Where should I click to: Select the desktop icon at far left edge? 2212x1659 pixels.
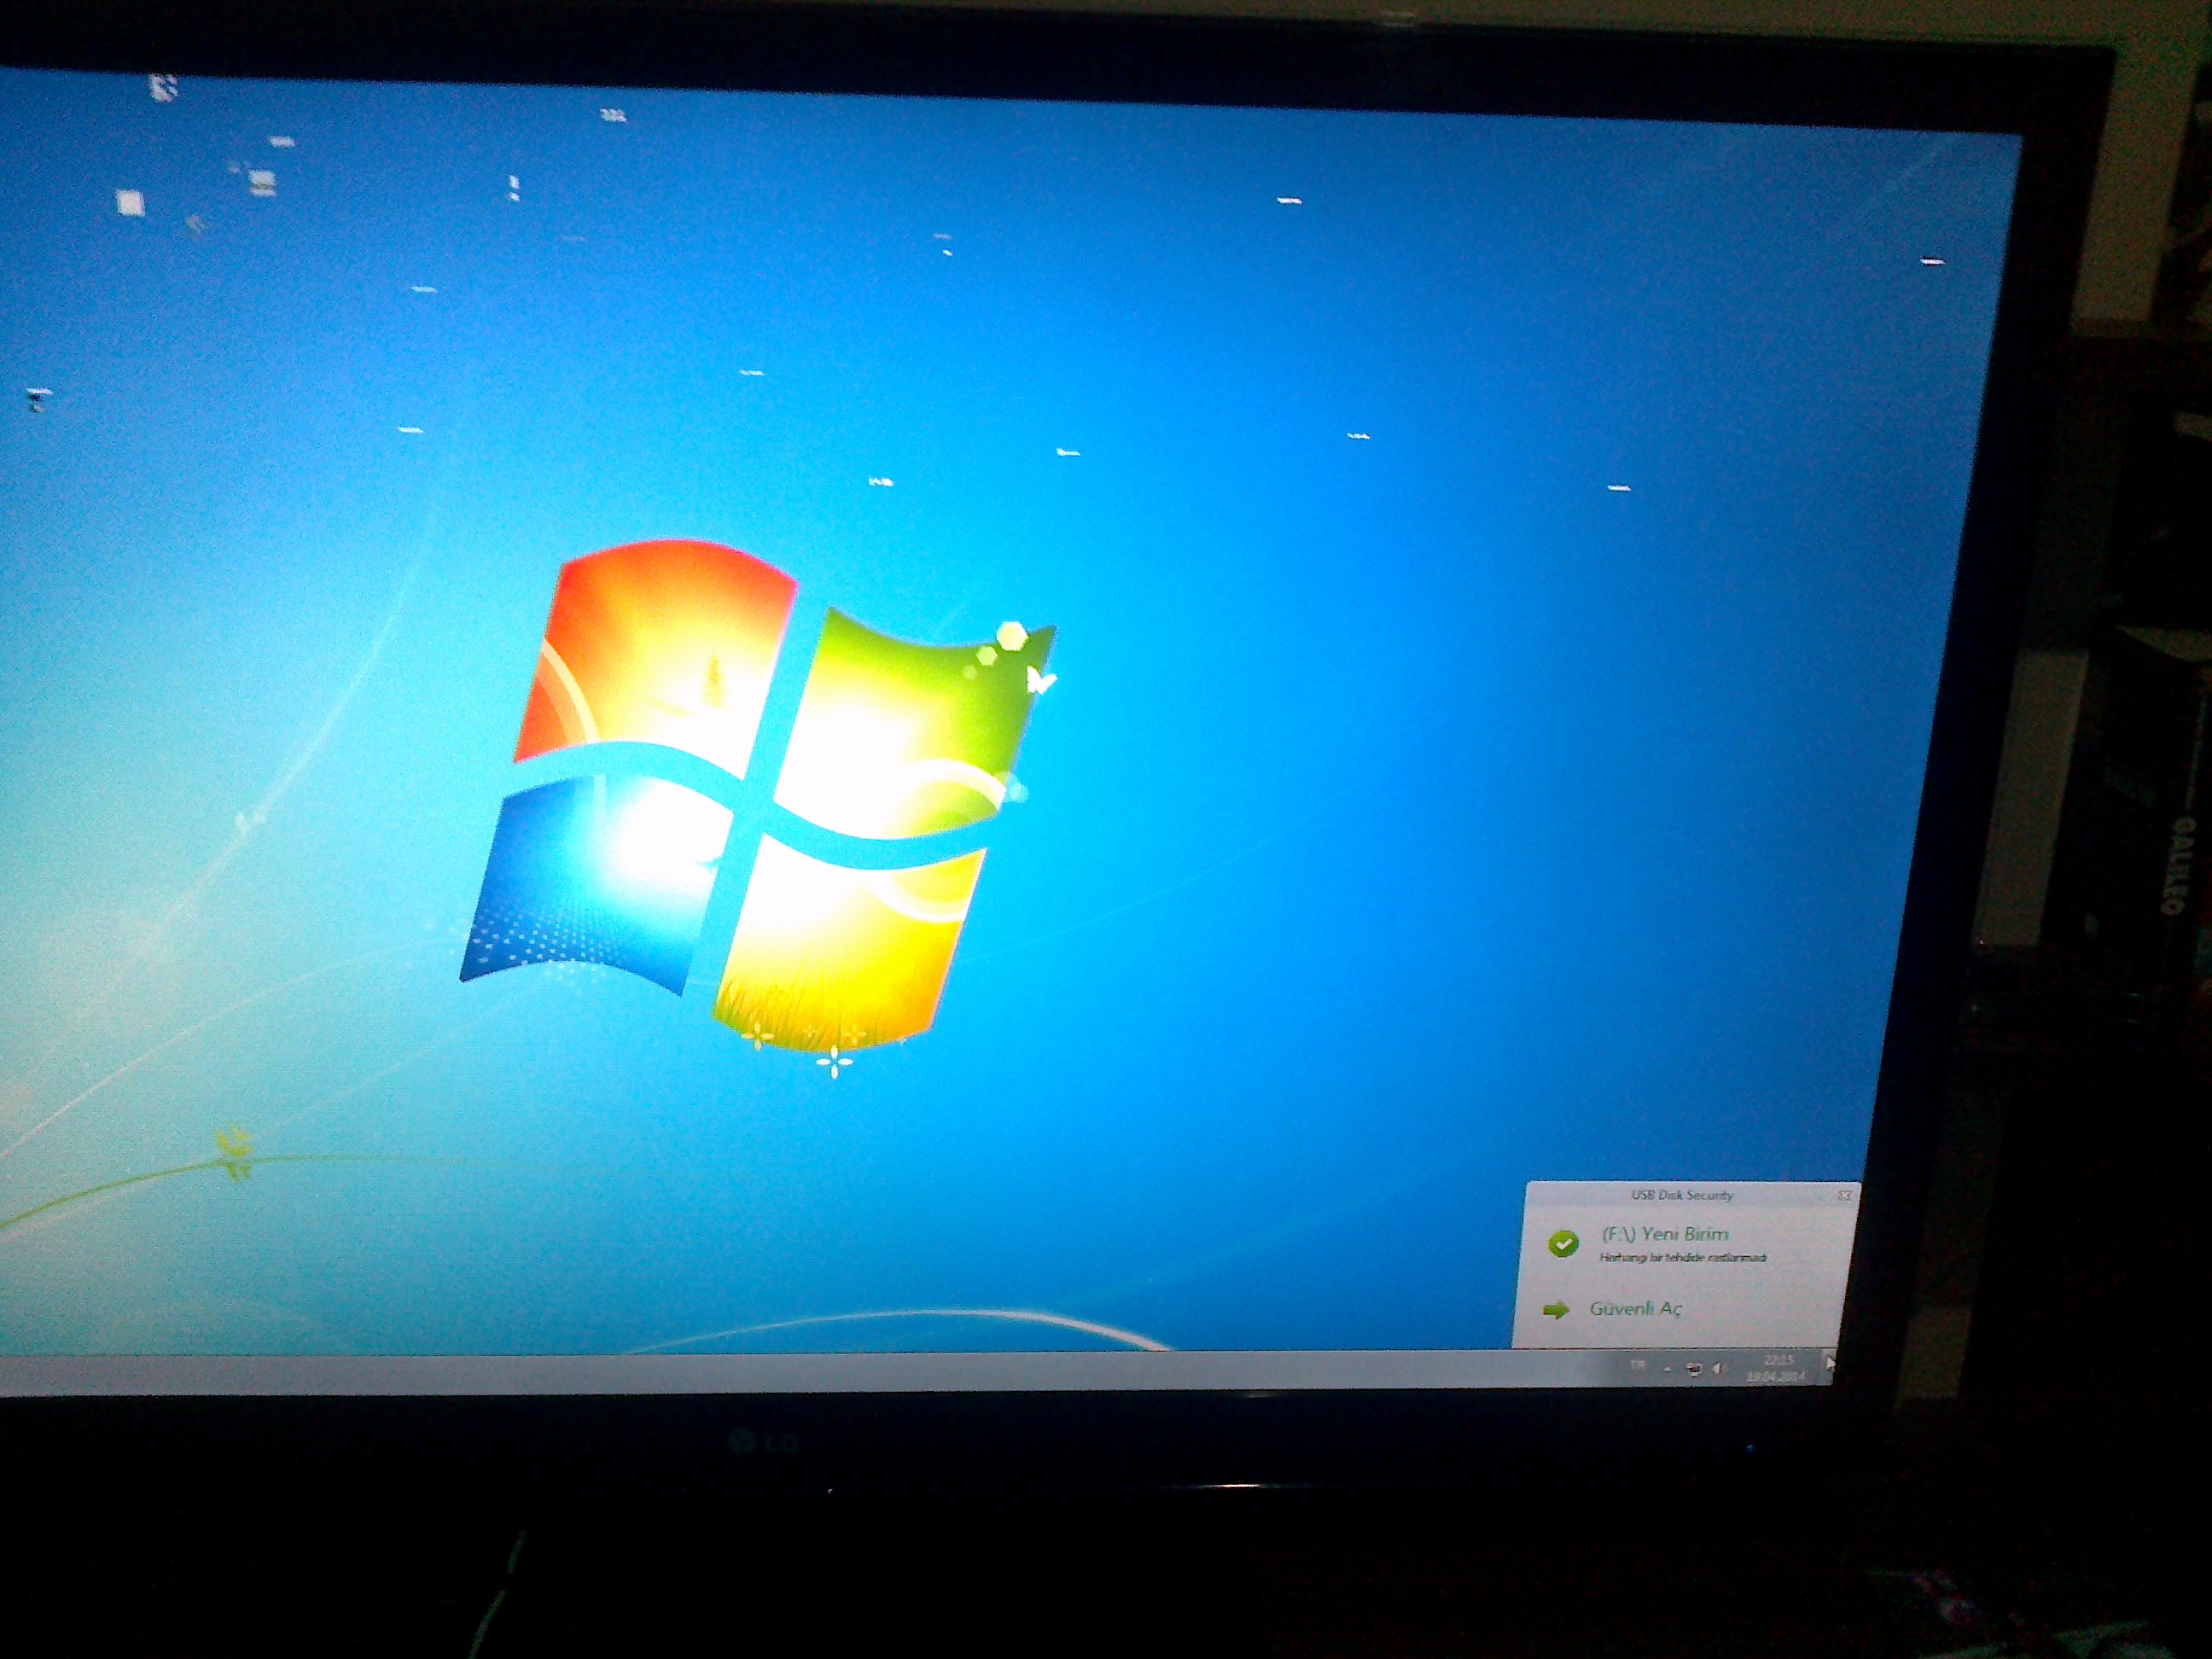[x=38, y=399]
